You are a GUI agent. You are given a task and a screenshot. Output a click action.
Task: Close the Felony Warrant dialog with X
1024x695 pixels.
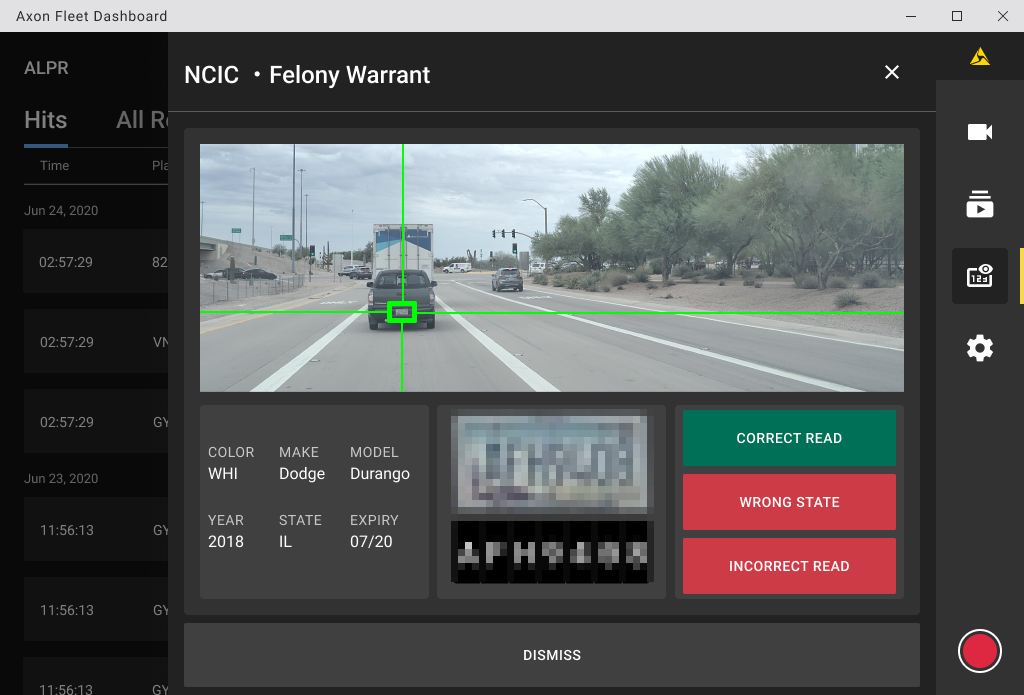[x=892, y=72]
